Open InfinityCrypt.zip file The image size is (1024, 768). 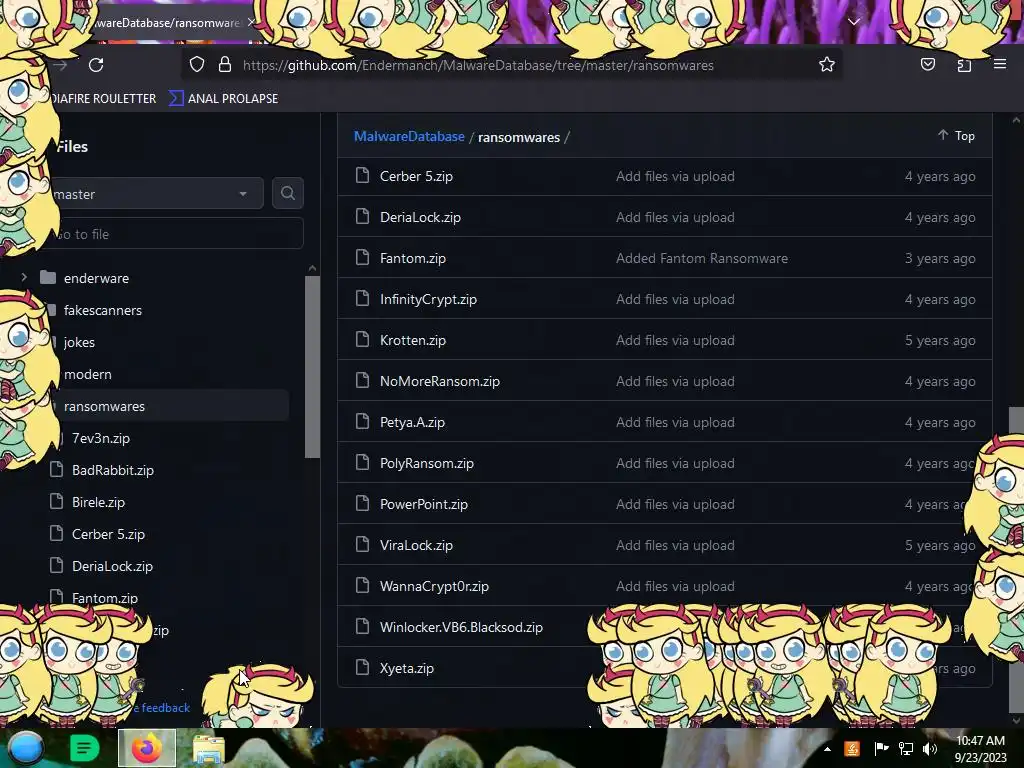[428, 299]
